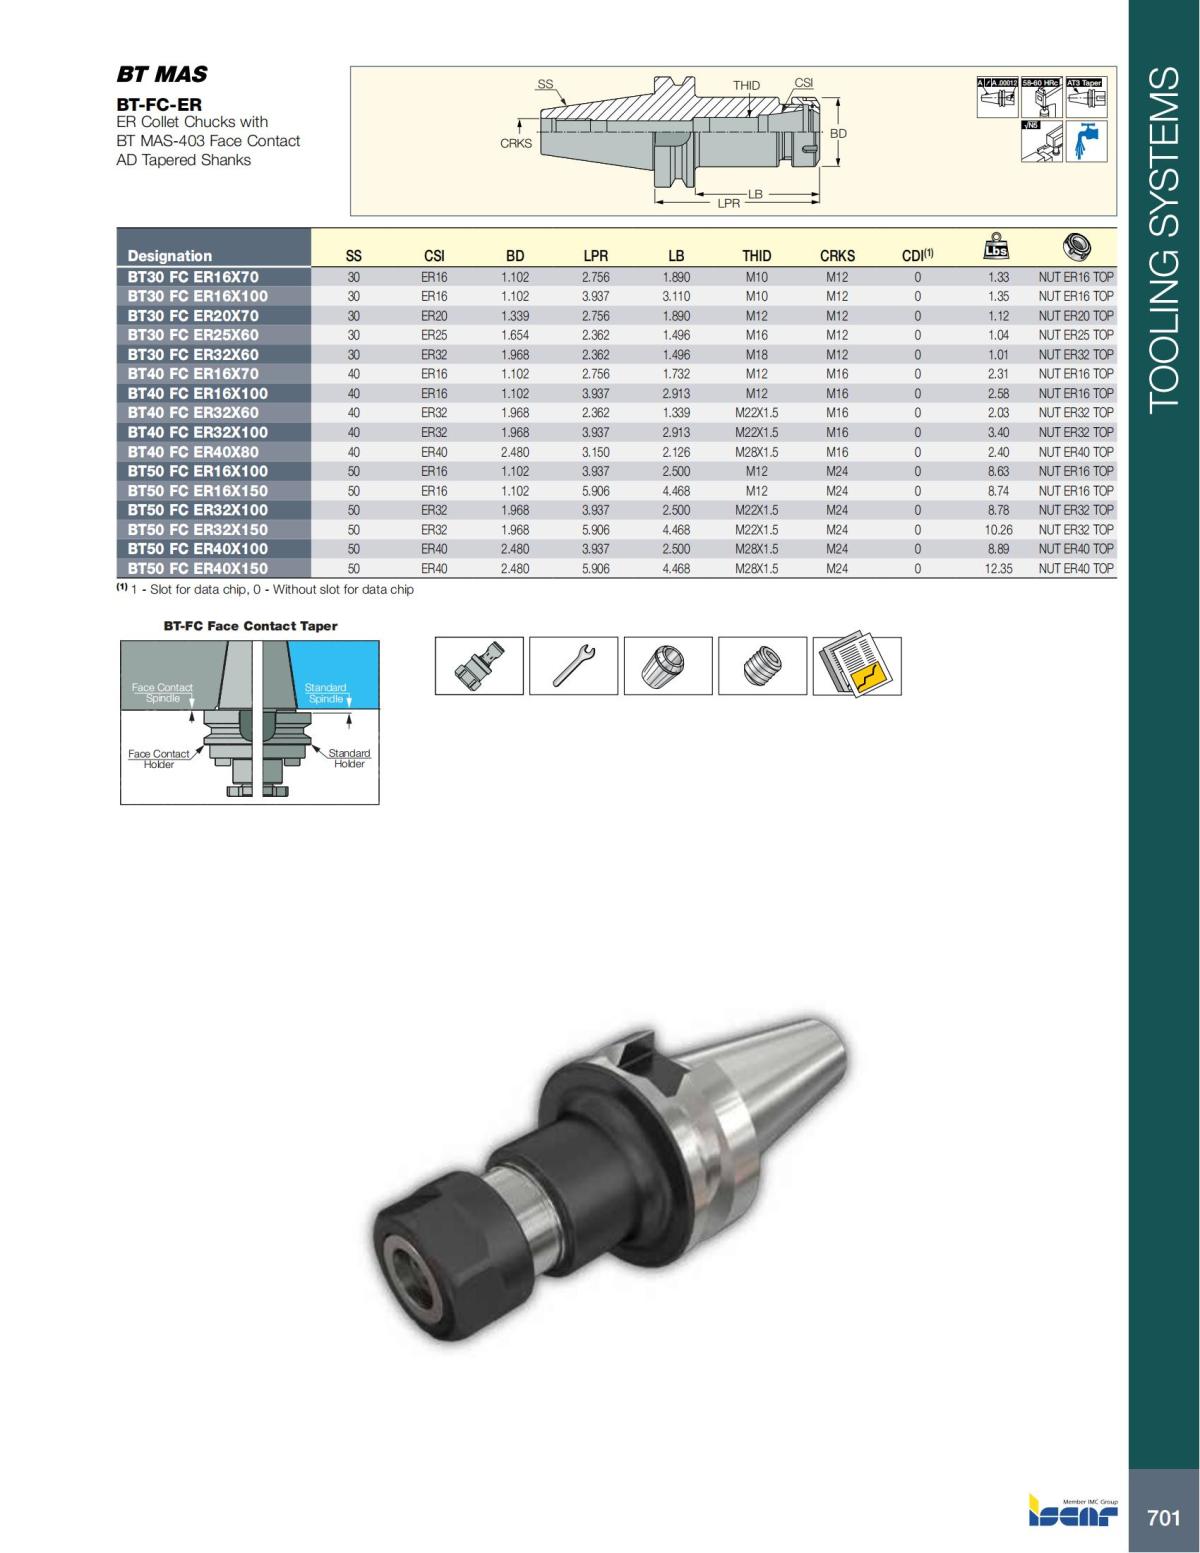The image size is (1200, 1553).
Task: Click the Designation column header
Action: [170, 256]
